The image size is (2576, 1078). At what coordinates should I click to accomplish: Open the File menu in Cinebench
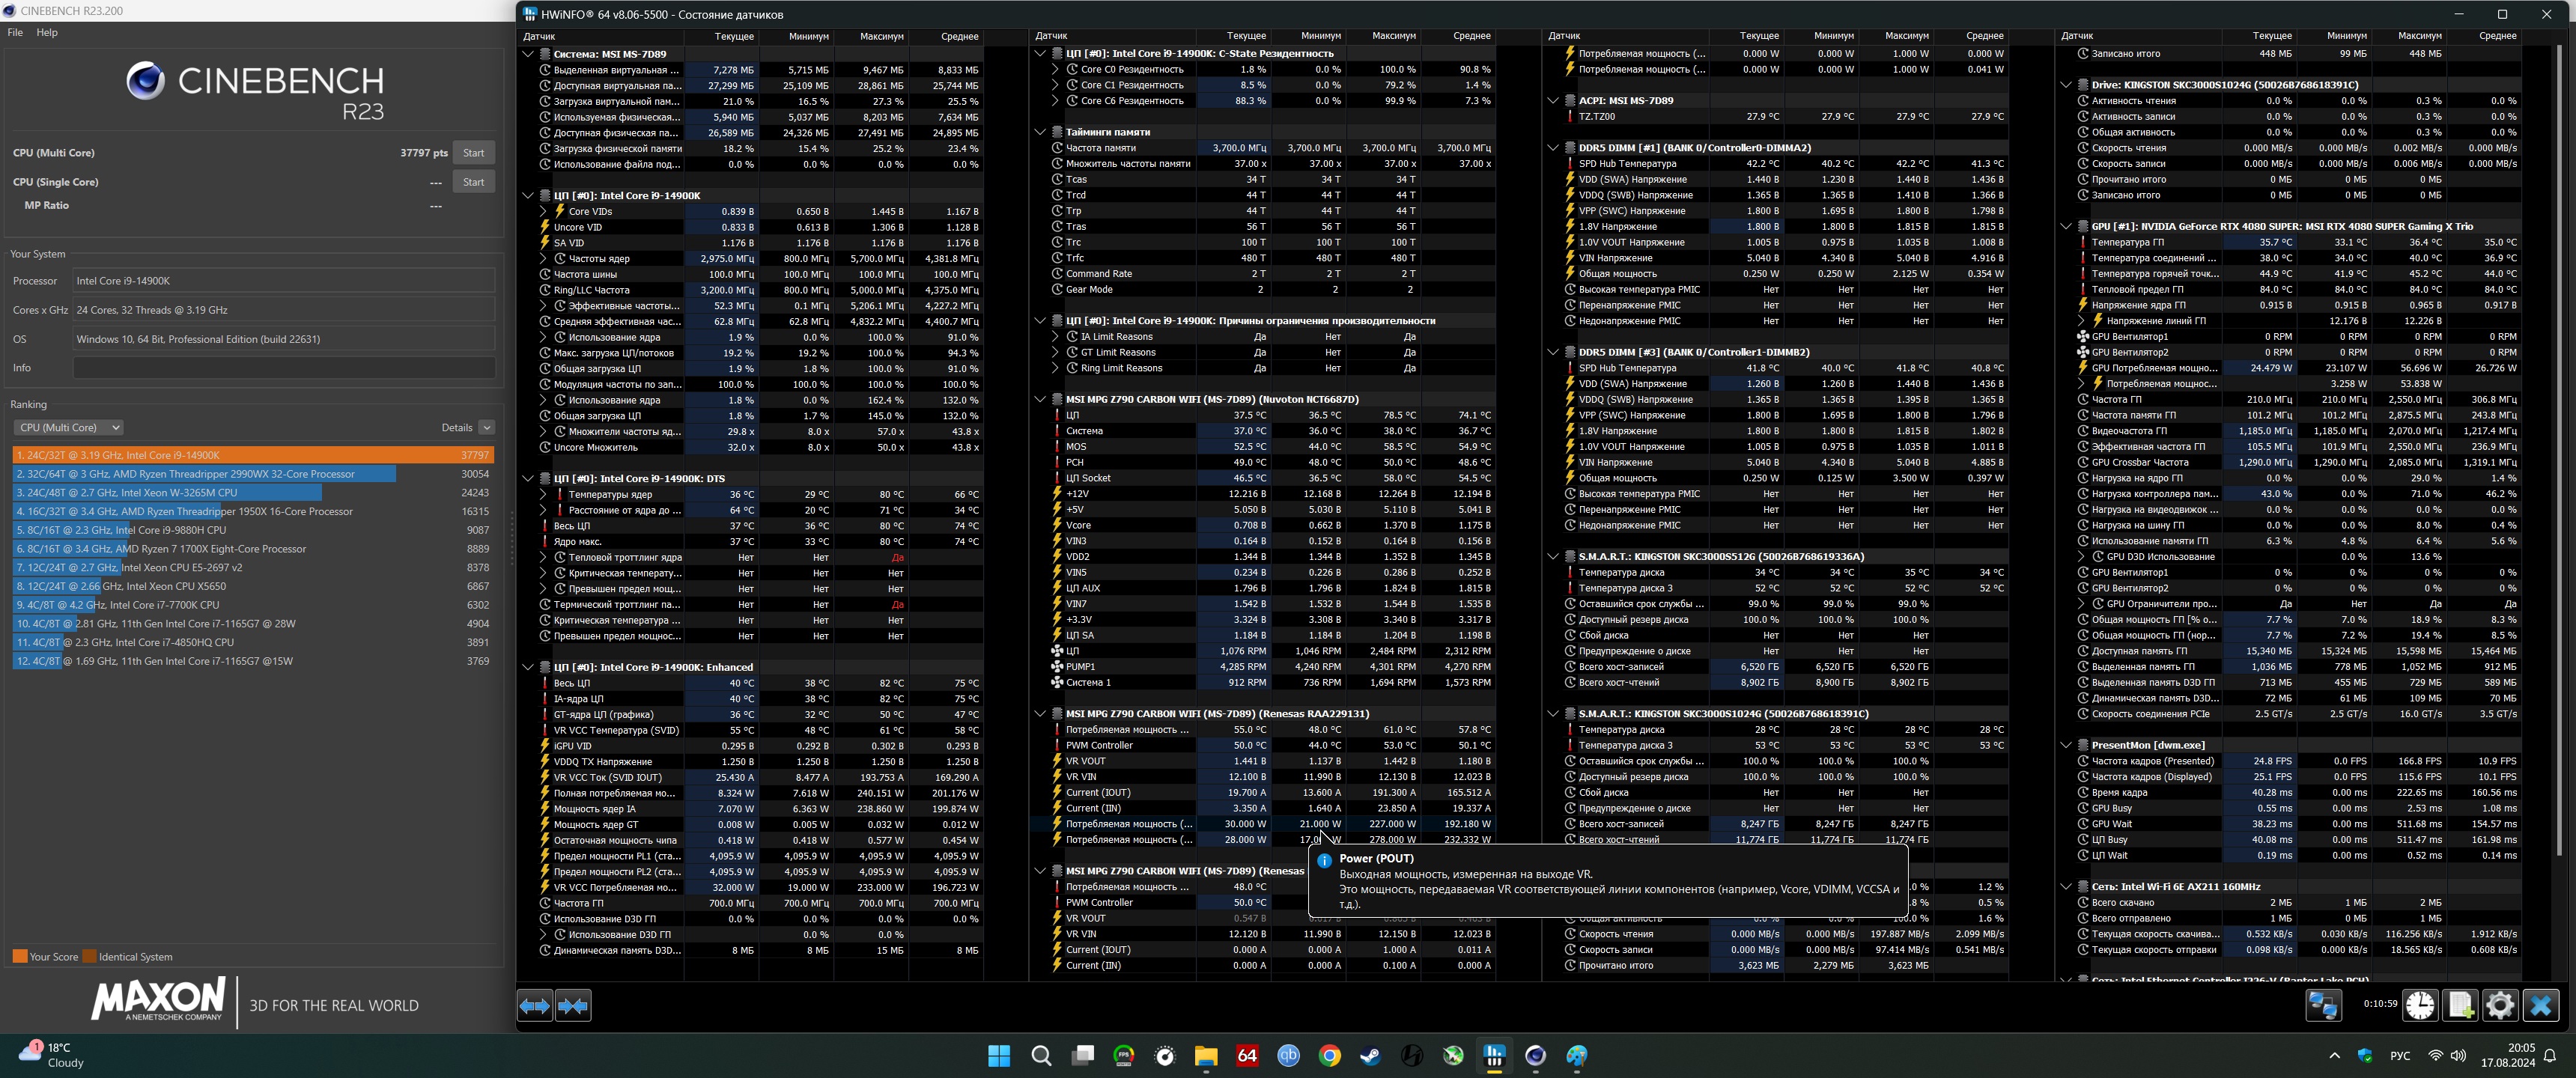15,33
